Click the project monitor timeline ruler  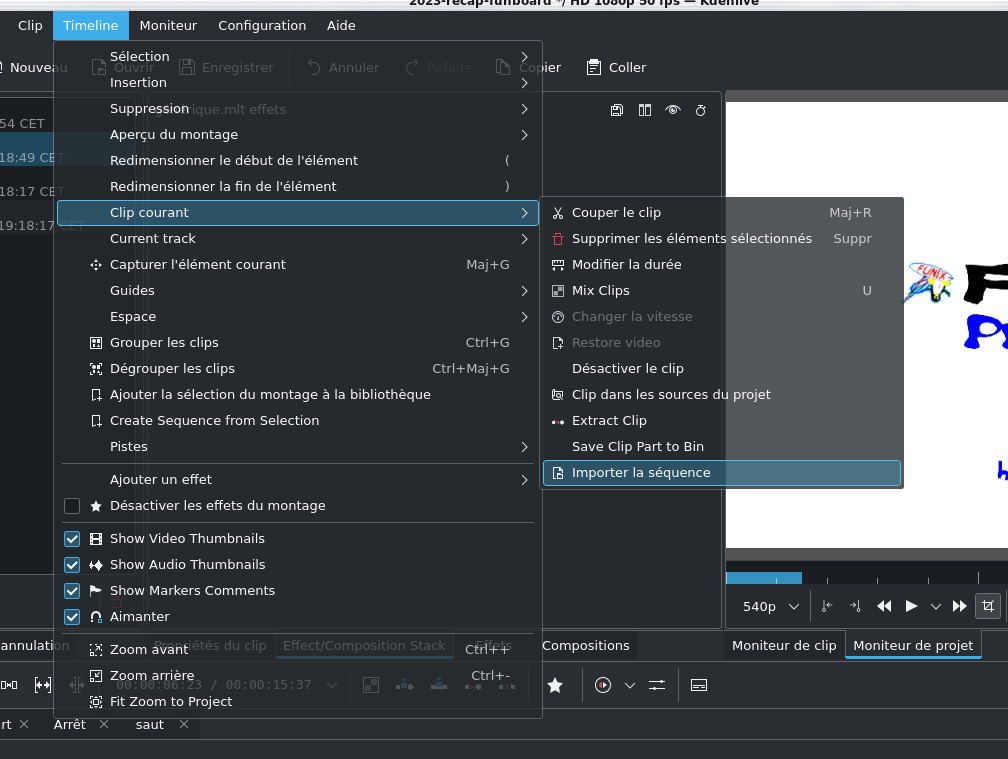pyautogui.click(x=867, y=578)
